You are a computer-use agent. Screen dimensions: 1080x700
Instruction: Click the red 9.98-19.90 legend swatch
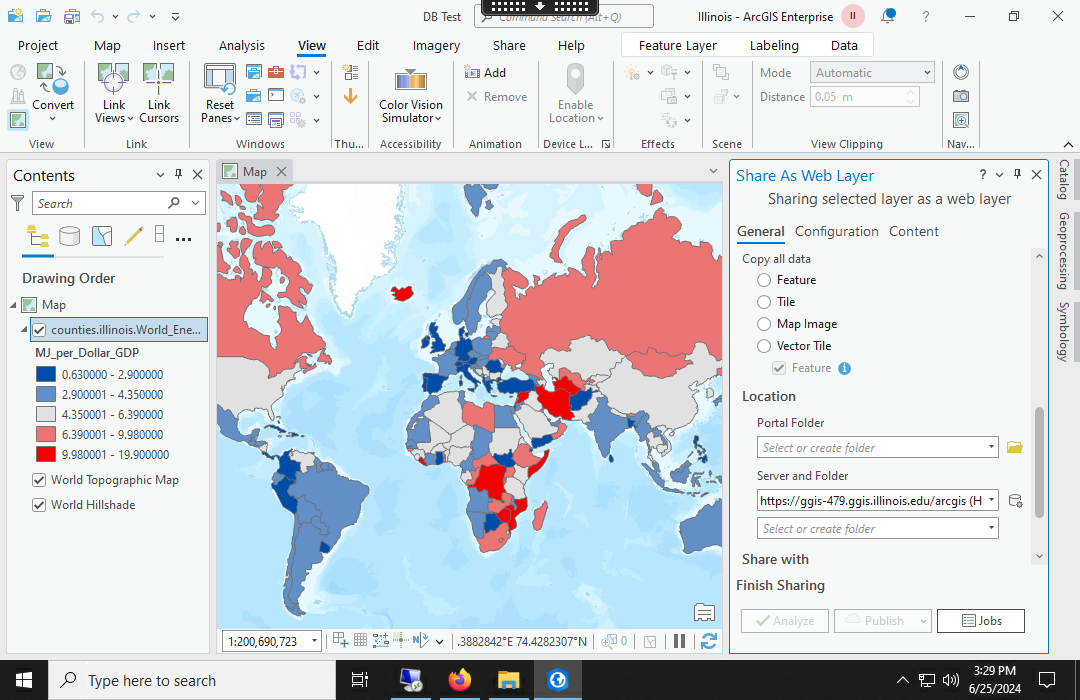(x=46, y=454)
